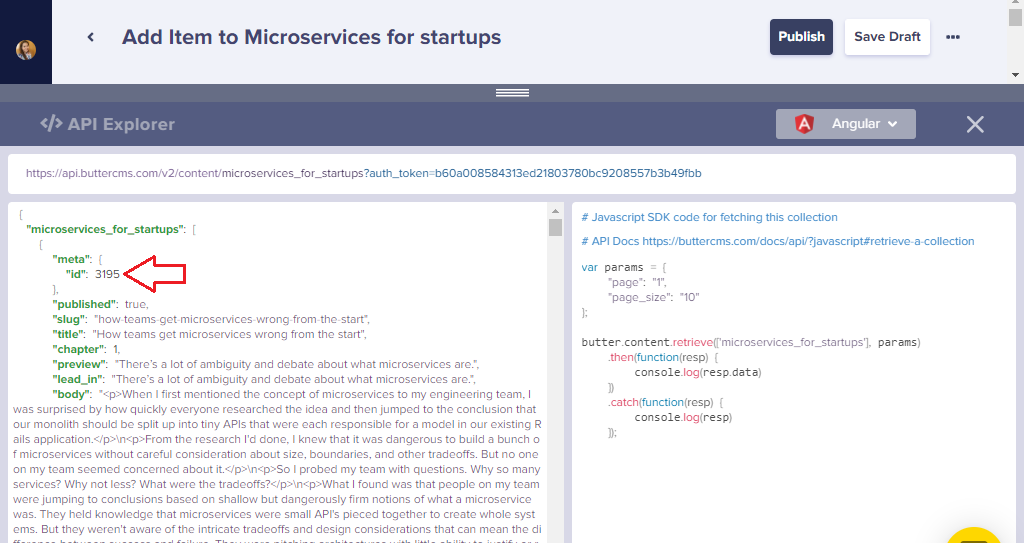Click the "lead_in" JSON key
Image resolution: width=1024 pixels, height=543 pixels.
coord(78,380)
